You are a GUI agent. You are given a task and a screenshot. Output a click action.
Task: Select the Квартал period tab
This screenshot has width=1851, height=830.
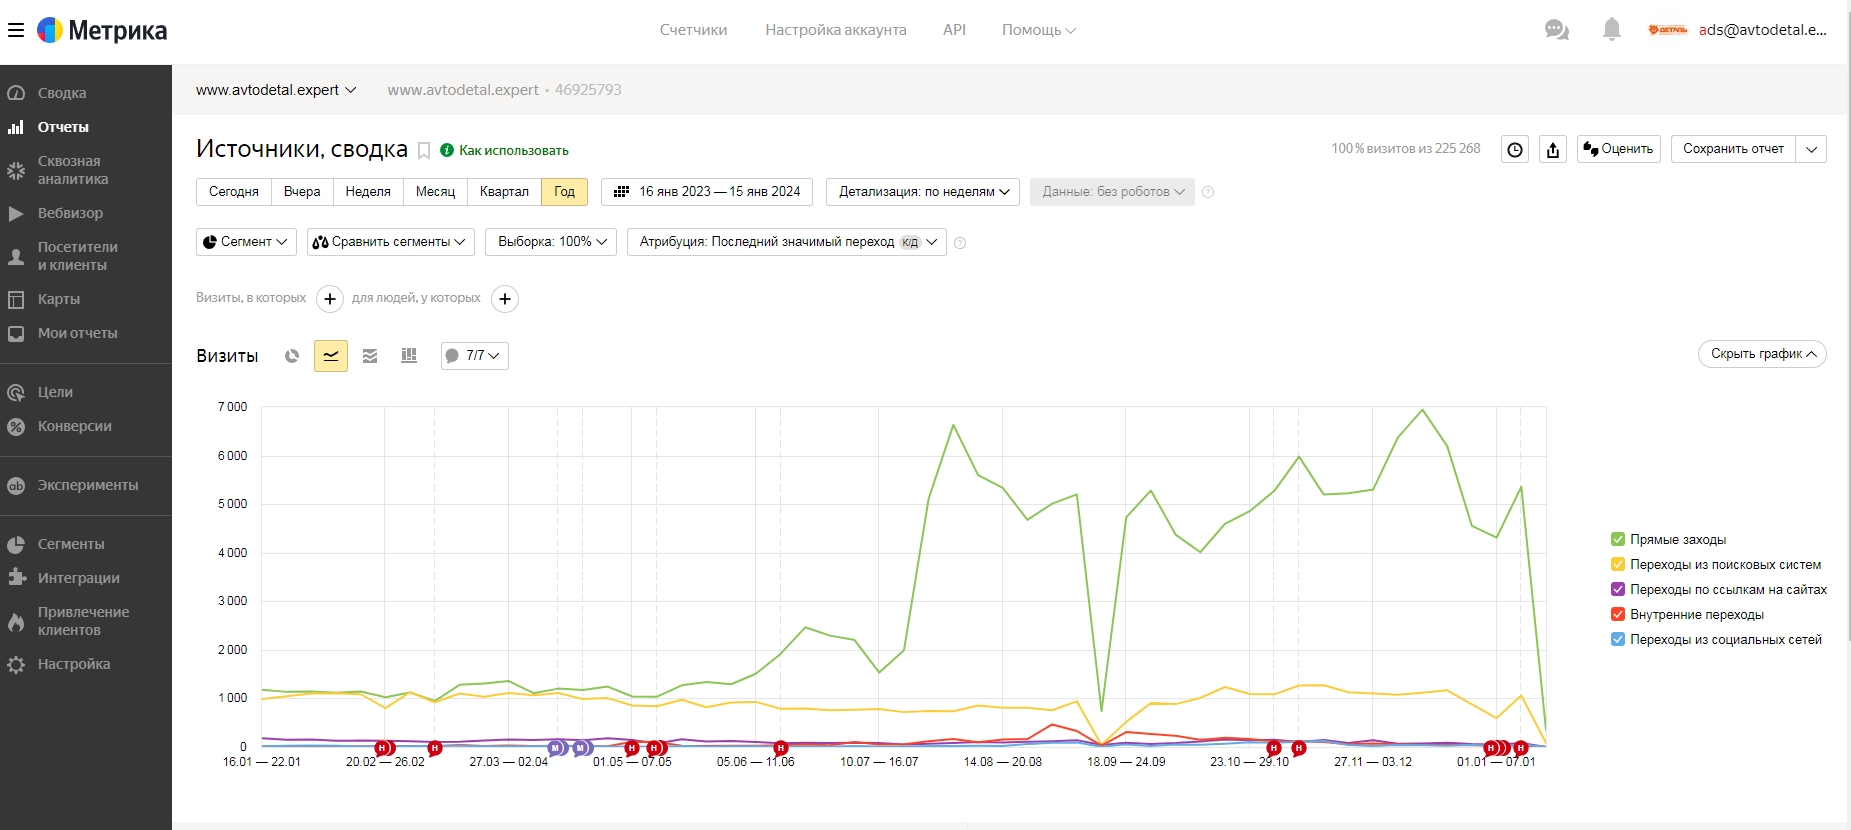pos(504,192)
